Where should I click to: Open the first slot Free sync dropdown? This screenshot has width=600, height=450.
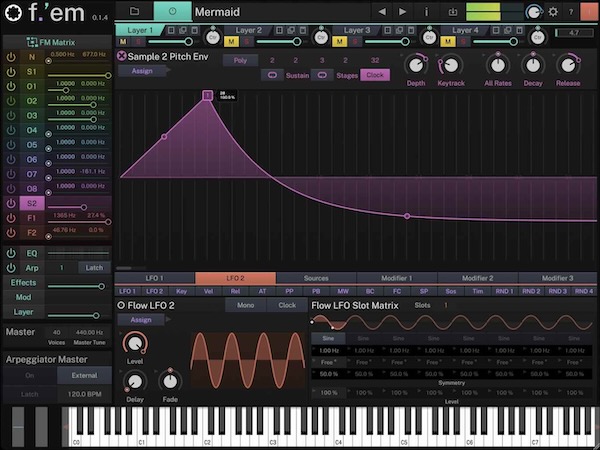tap(327, 362)
